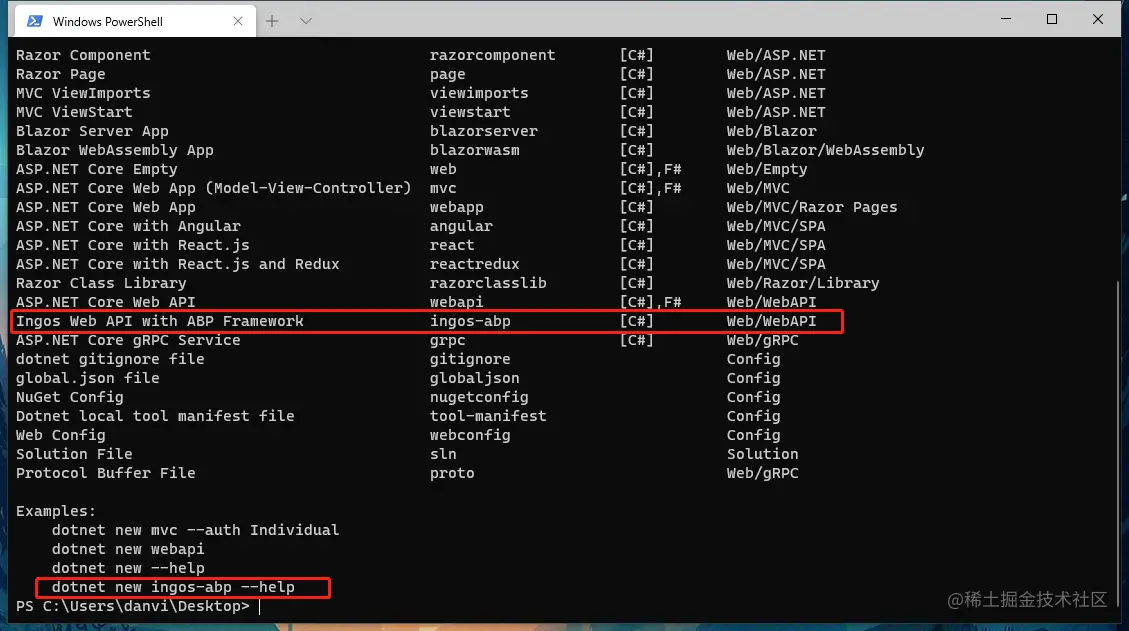
Task: Click the 'globaljson' short name
Action: (x=474, y=378)
